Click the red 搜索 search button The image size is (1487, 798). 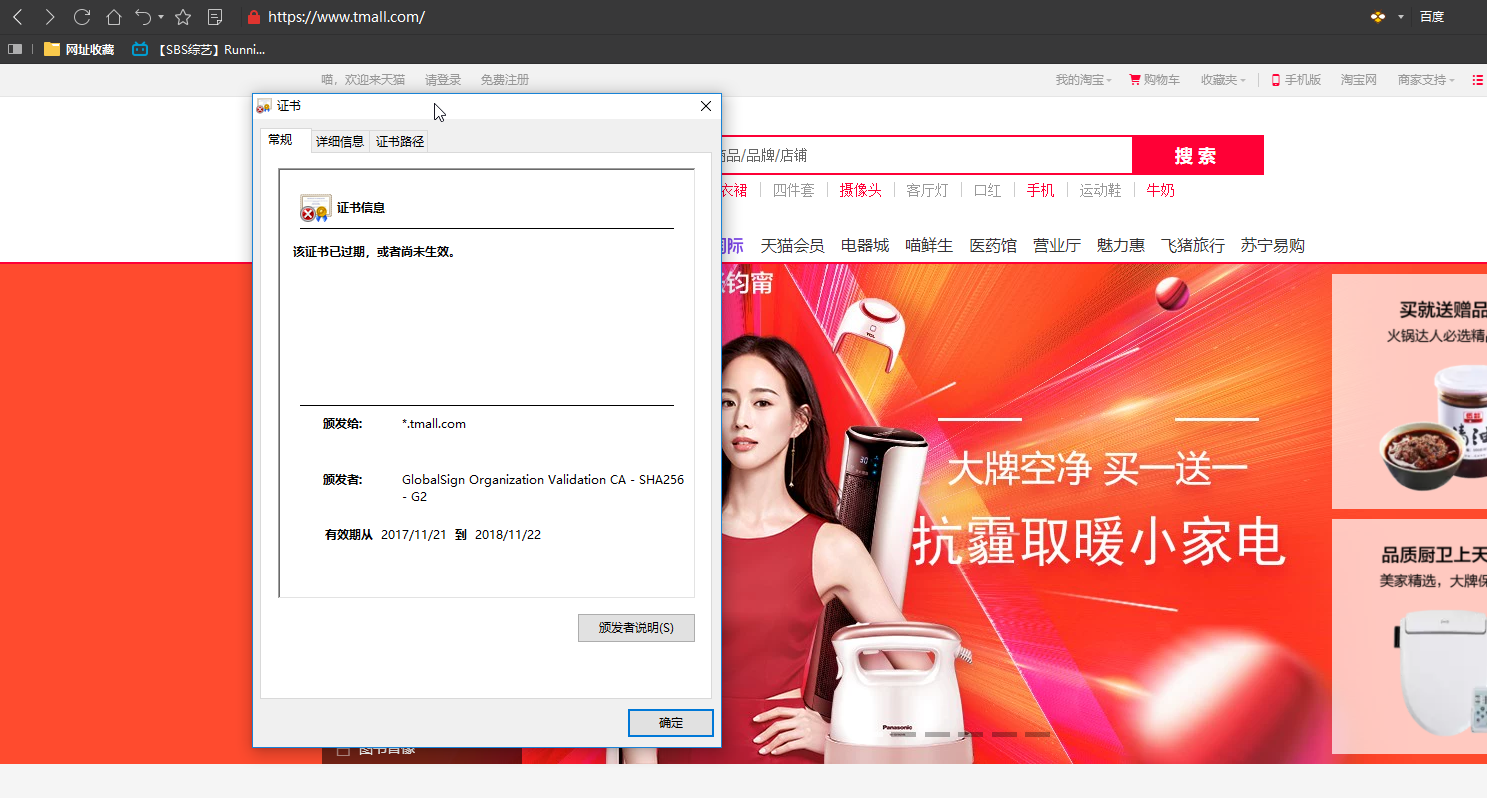(x=1197, y=155)
